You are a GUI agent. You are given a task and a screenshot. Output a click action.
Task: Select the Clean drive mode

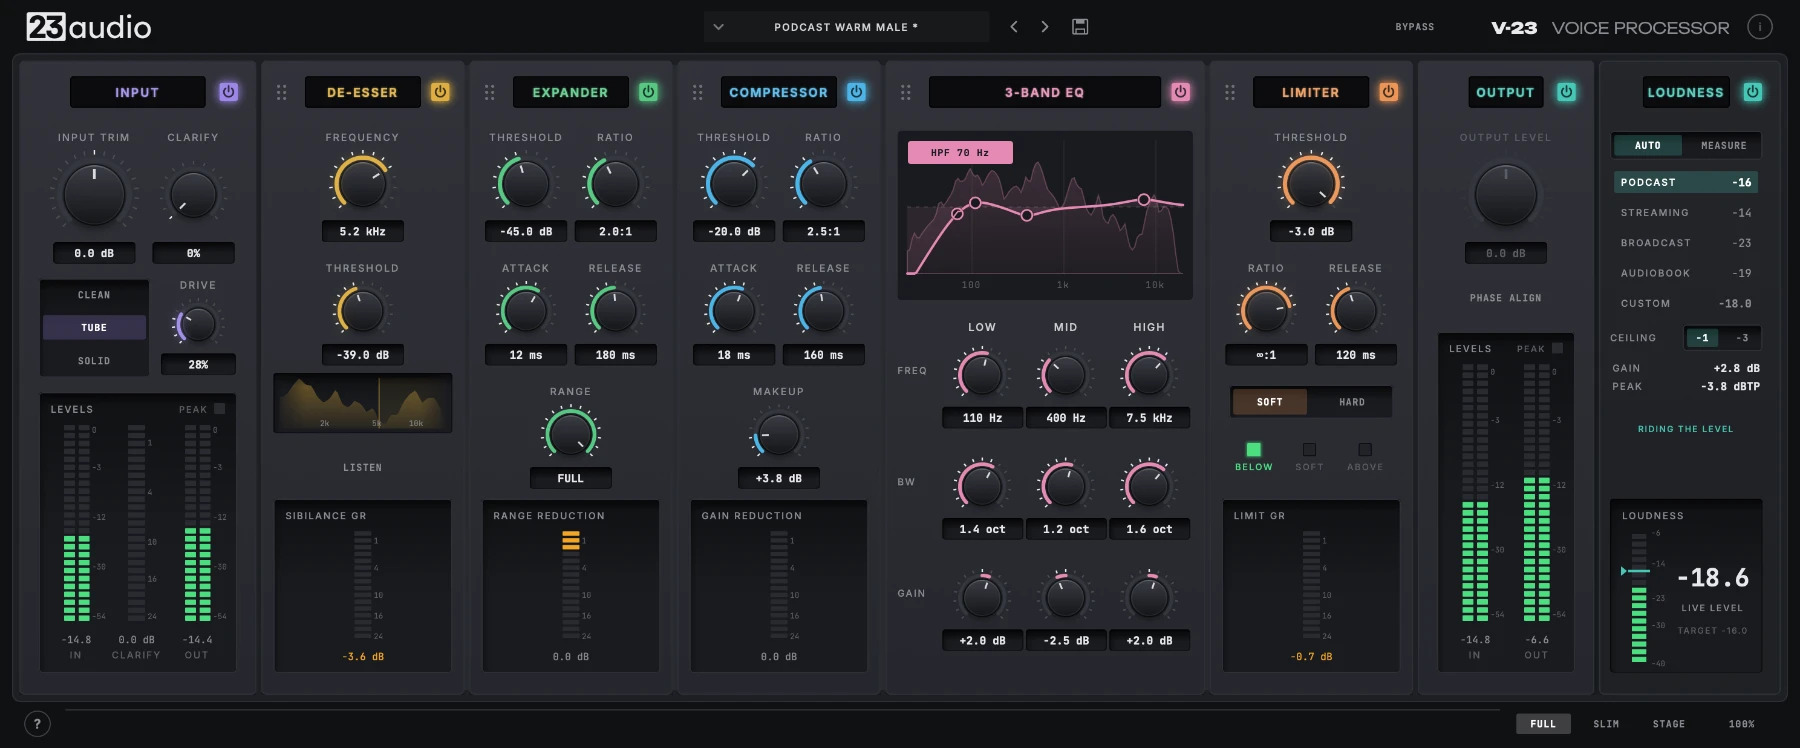click(94, 295)
